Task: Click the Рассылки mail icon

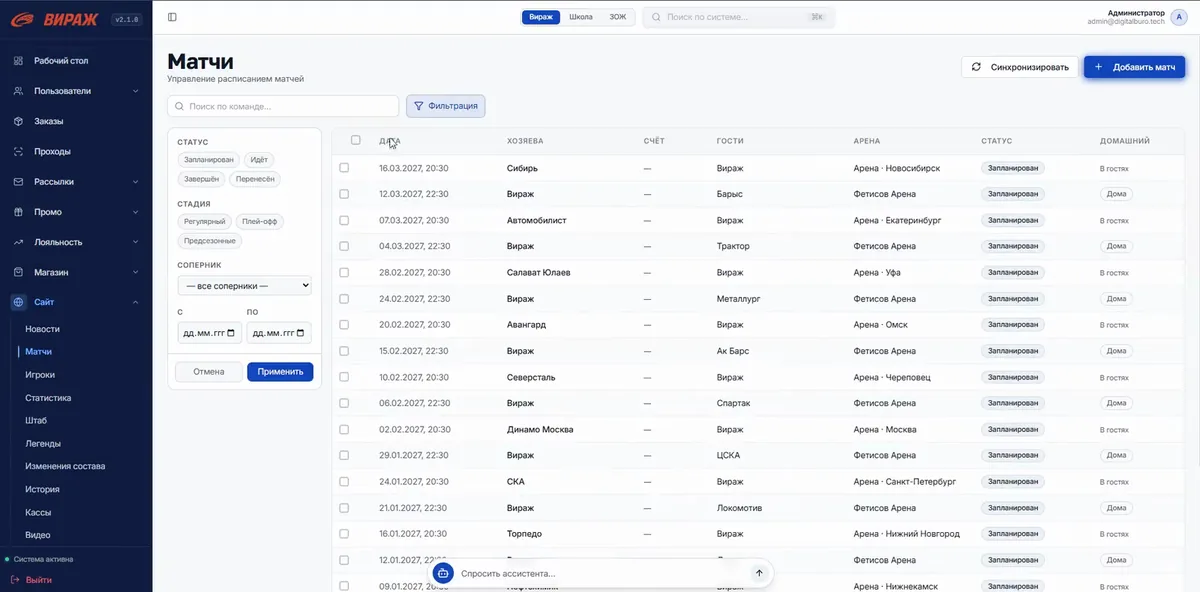Action: coord(18,182)
